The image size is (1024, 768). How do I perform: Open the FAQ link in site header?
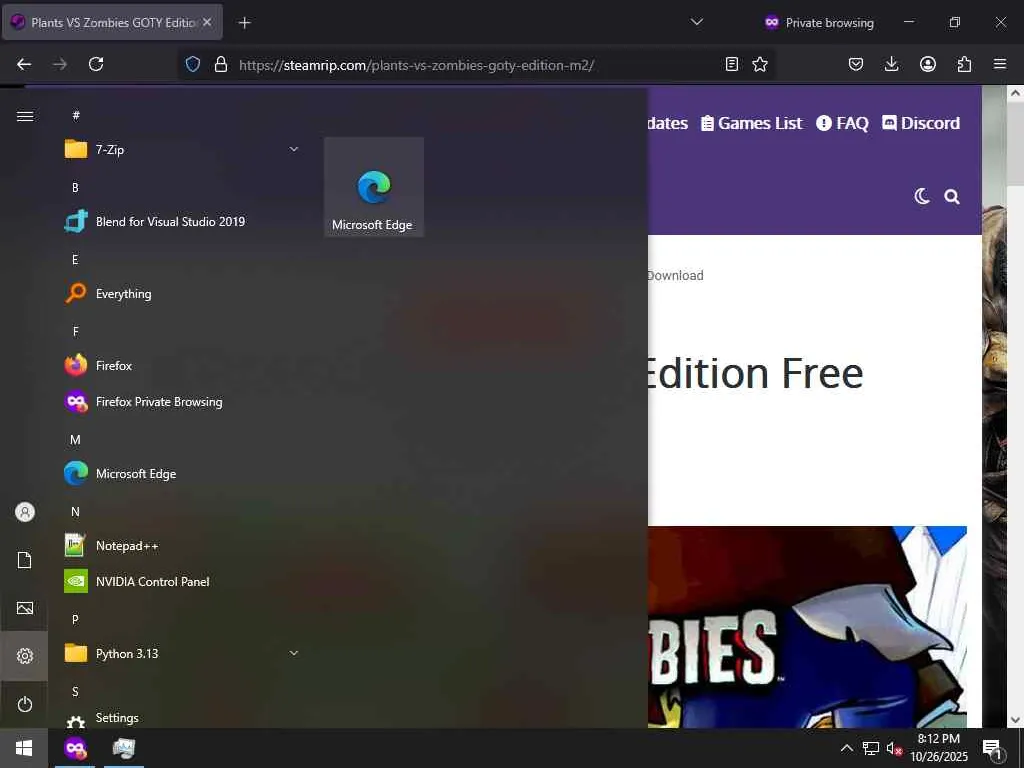[x=842, y=123]
